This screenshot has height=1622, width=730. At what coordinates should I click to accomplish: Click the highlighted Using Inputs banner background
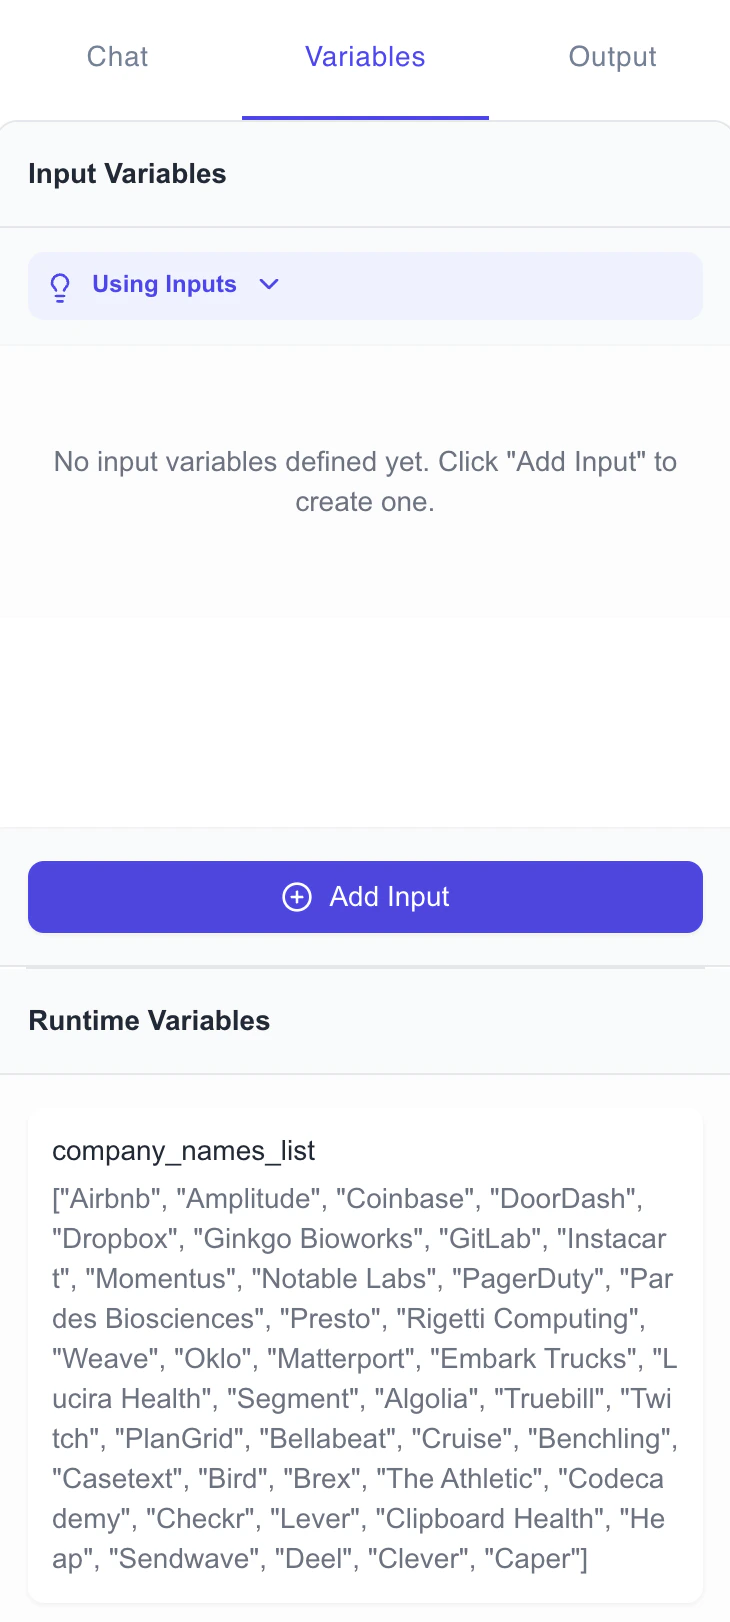[500, 285]
